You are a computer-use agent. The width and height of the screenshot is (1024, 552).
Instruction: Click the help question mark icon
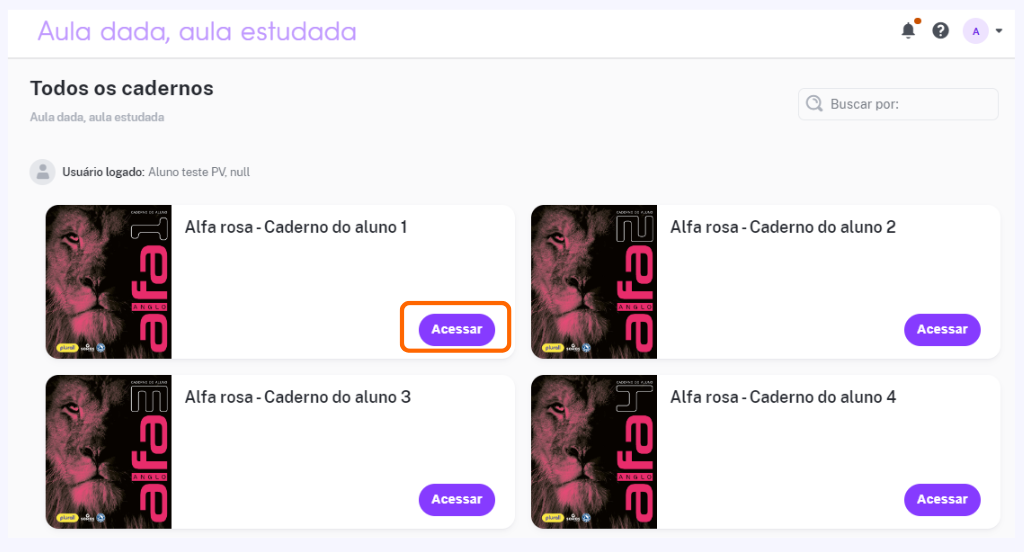click(940, 31)
